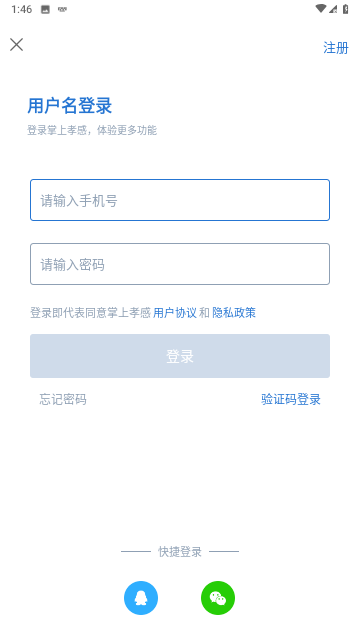Tap the battery icon in the status bar
This screenshot has height=640, width=360.
345,9
